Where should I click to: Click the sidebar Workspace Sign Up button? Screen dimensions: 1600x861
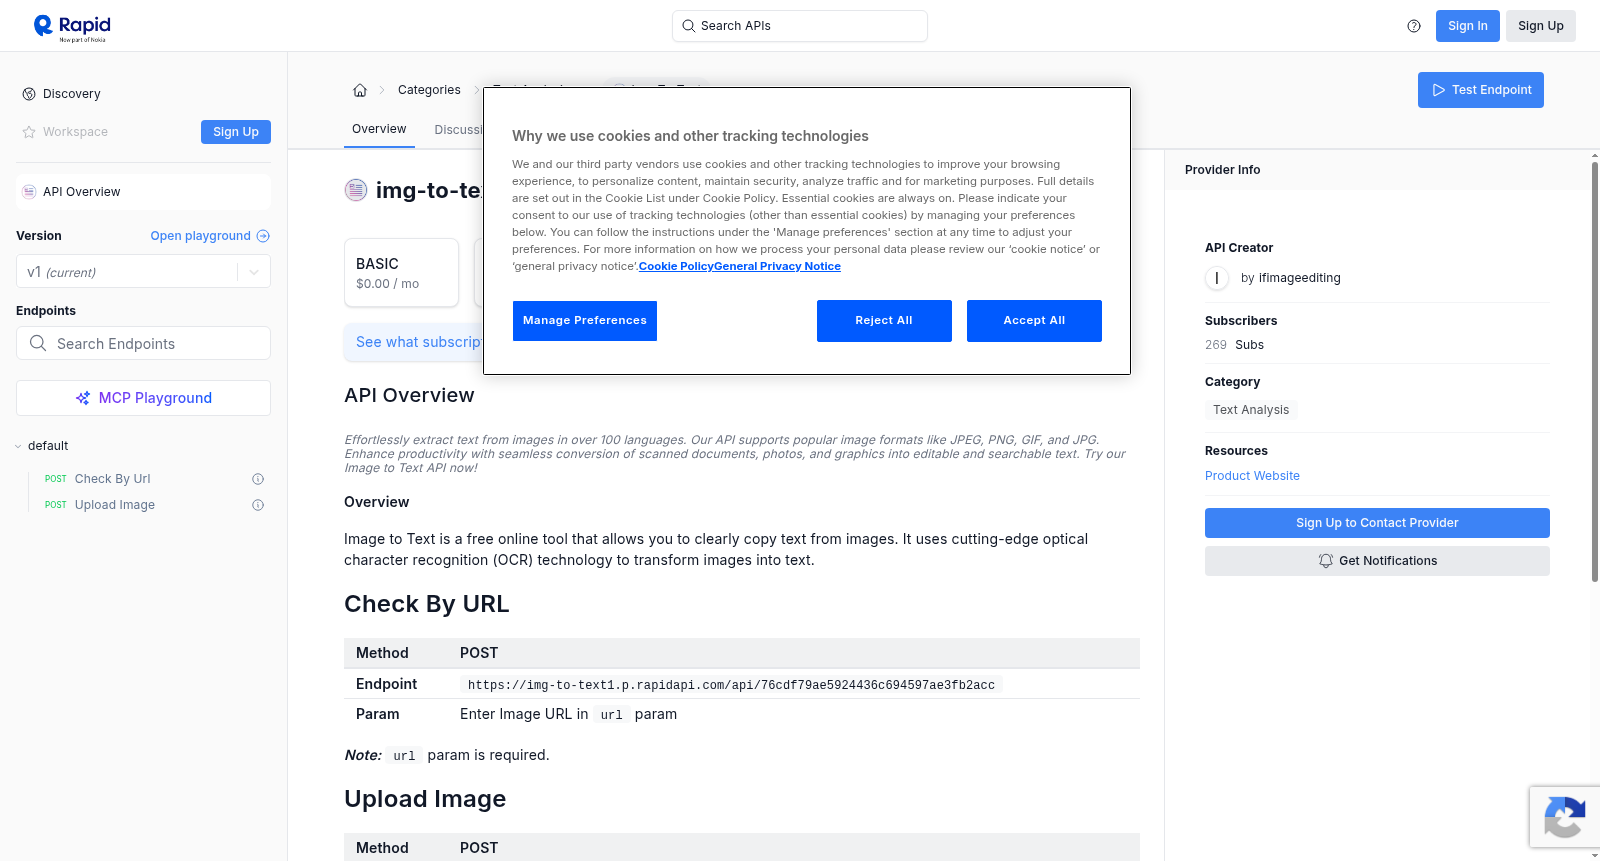pos(236,132)
